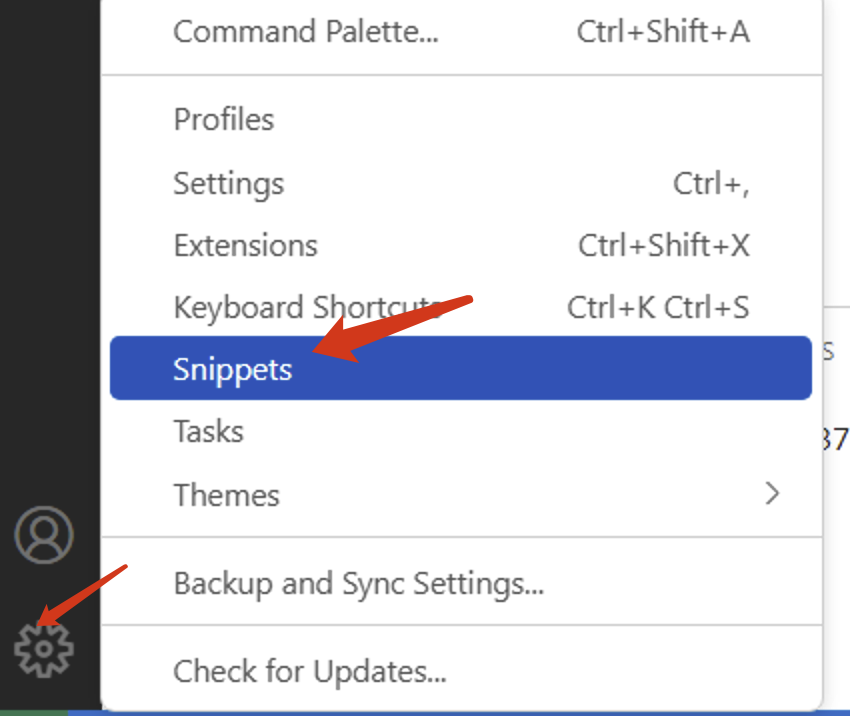Click the Ctrl+, shortcut hint beside Settings
This screenshot has height=716, width=850.
711,184
